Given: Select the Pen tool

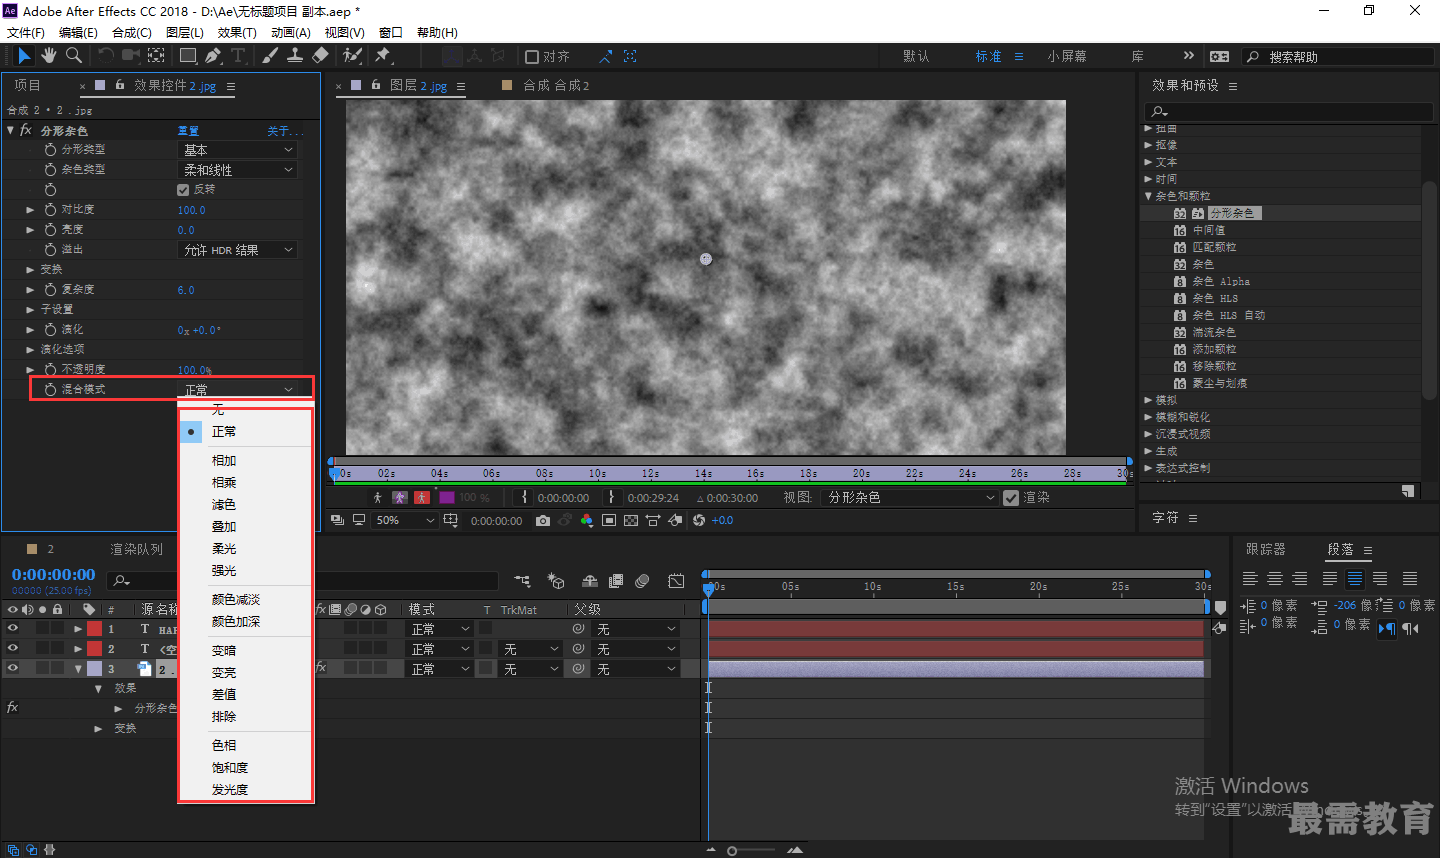Looking at the screenshot, I should pos(213,56).
